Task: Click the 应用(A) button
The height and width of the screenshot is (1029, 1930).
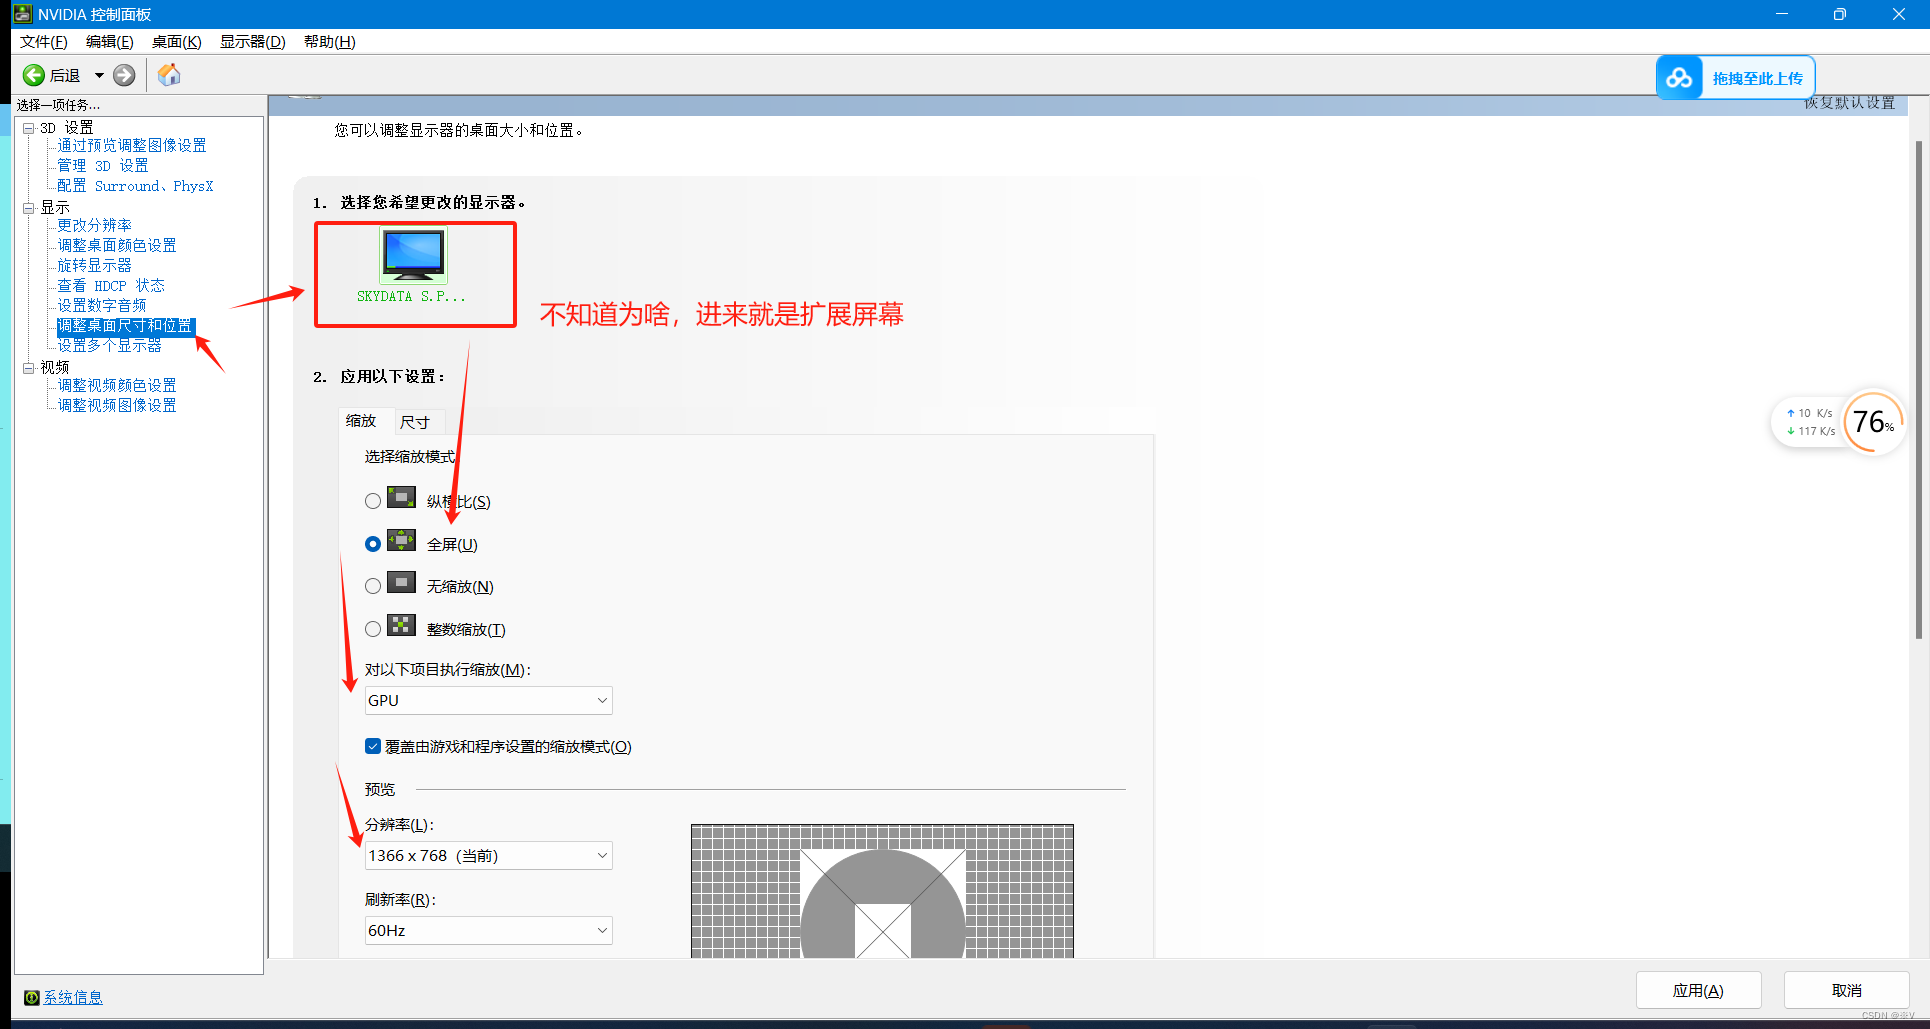Action: pyautogui.click(x=1698, y=990)
